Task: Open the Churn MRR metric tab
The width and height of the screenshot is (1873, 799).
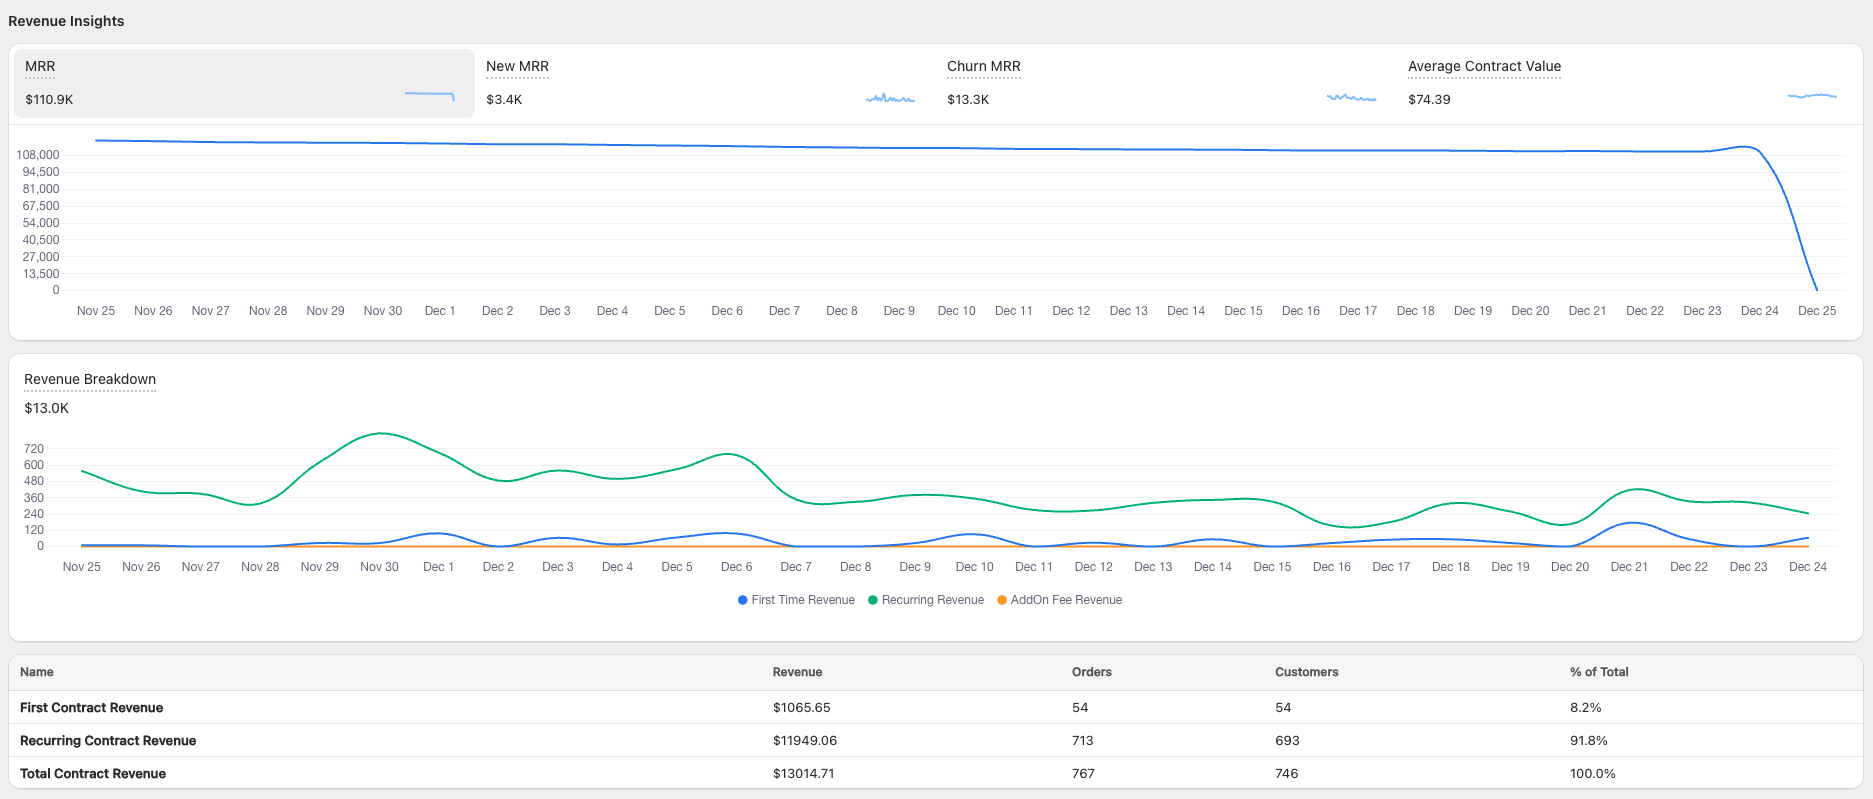Action: tap(983, 67)
